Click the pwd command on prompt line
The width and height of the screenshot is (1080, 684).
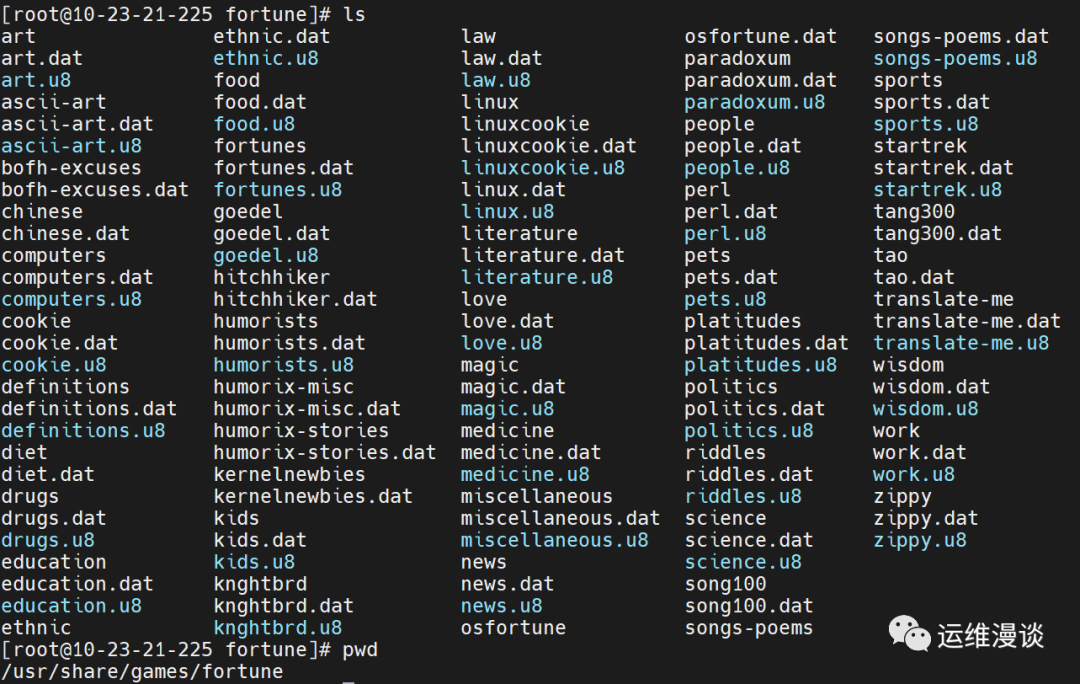click(360, 650)
